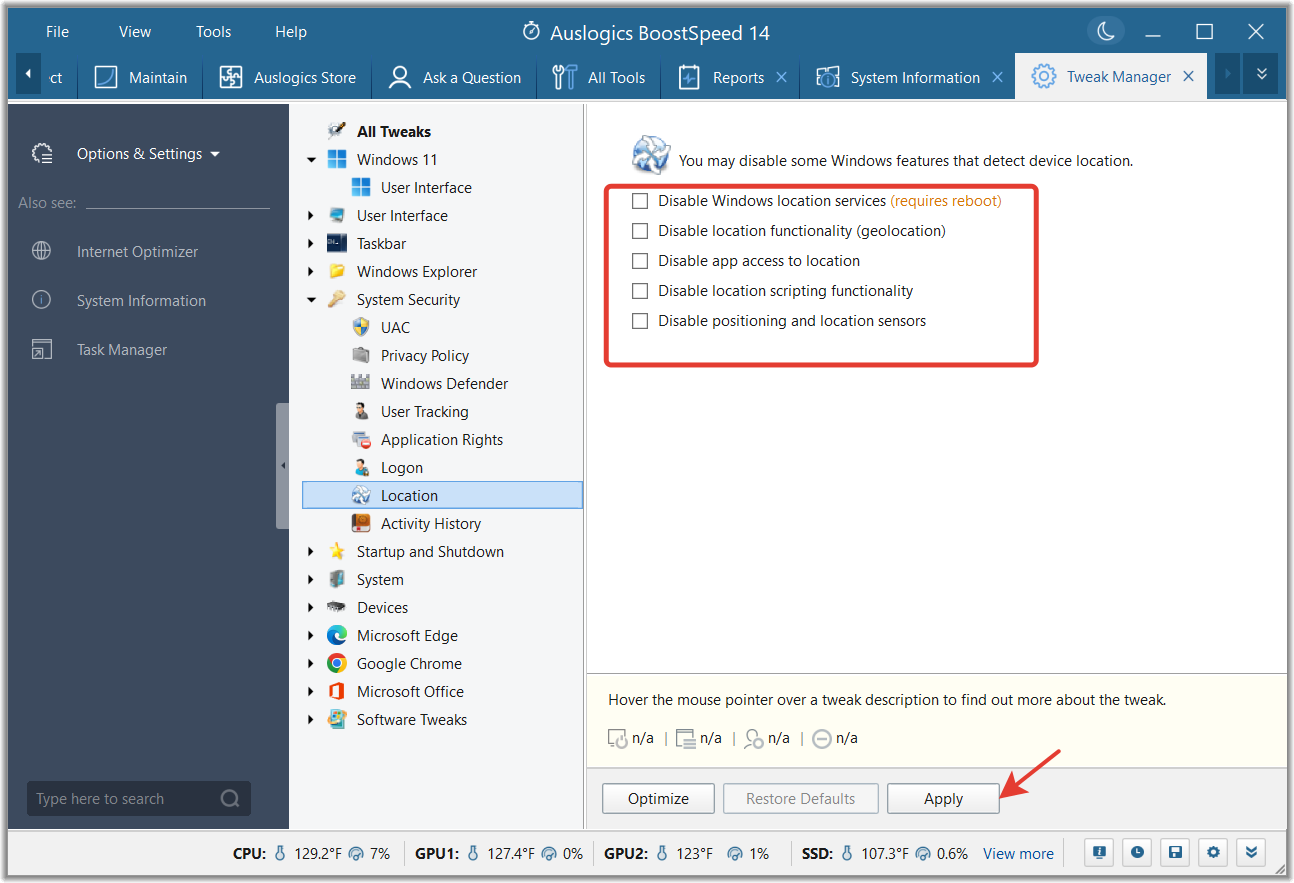This screenshot has width=1294, height=883.
Task: Switch to the Auslogics Store tab
Action: click(x=288, y=77)
